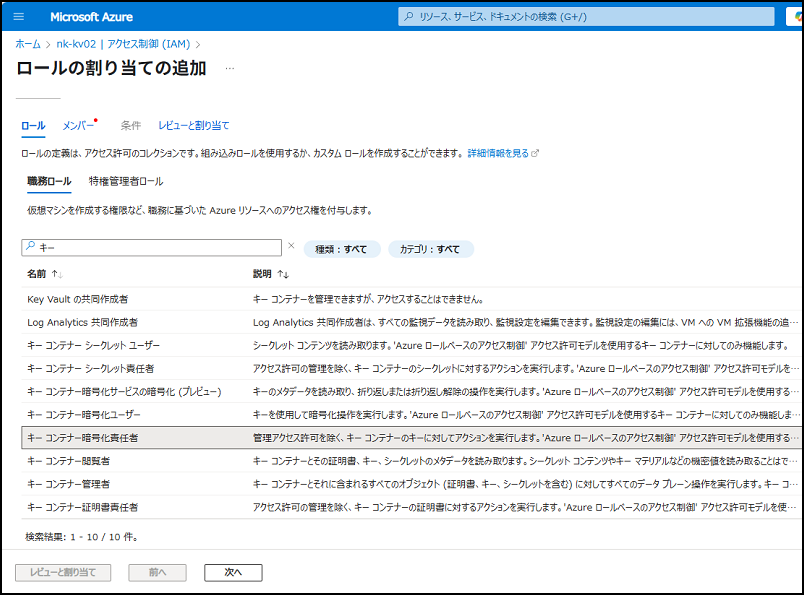Select キー コンテナー暗号化ユーザー role
Viewport: 804px width, 595px height.
pyautogui.click(x=411, y=414)
